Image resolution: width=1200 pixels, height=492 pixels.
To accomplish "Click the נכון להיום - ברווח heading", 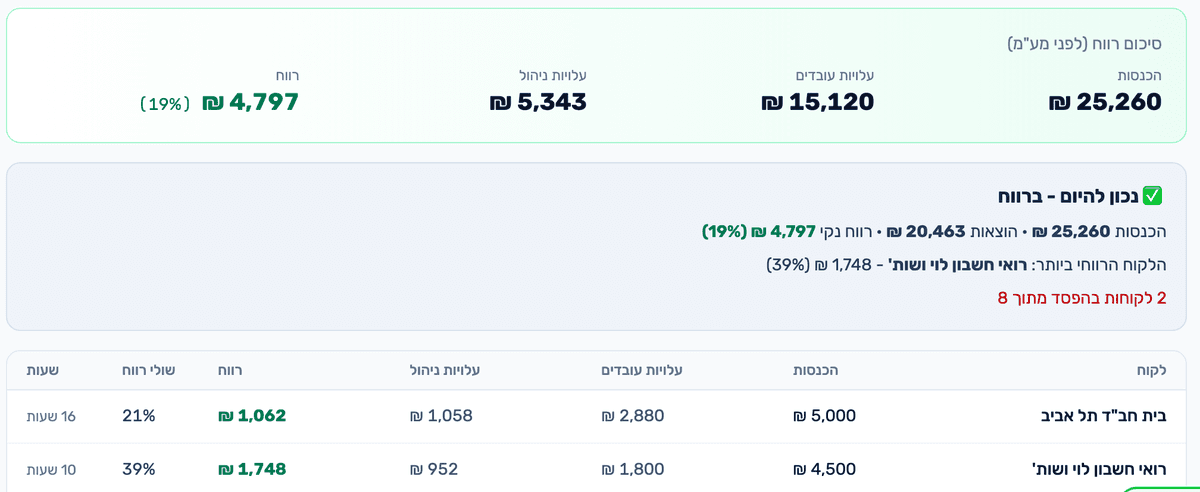I will pos(1067,196).
